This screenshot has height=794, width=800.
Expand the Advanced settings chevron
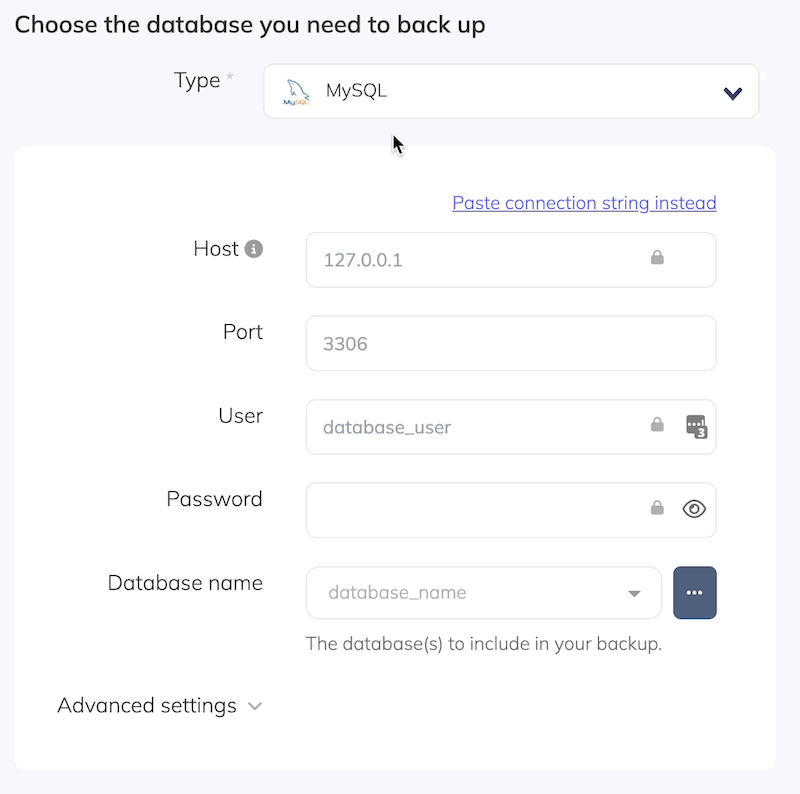click(x=255, y=706)
